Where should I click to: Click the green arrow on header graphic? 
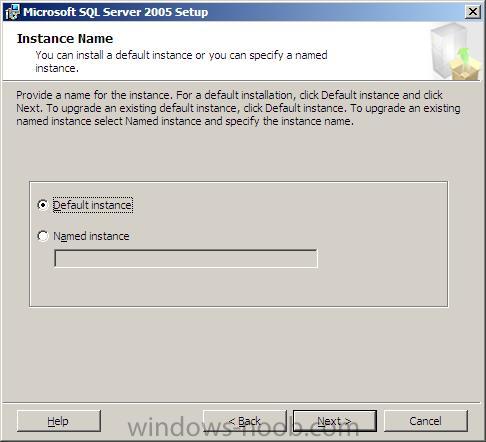click(463, 55)
